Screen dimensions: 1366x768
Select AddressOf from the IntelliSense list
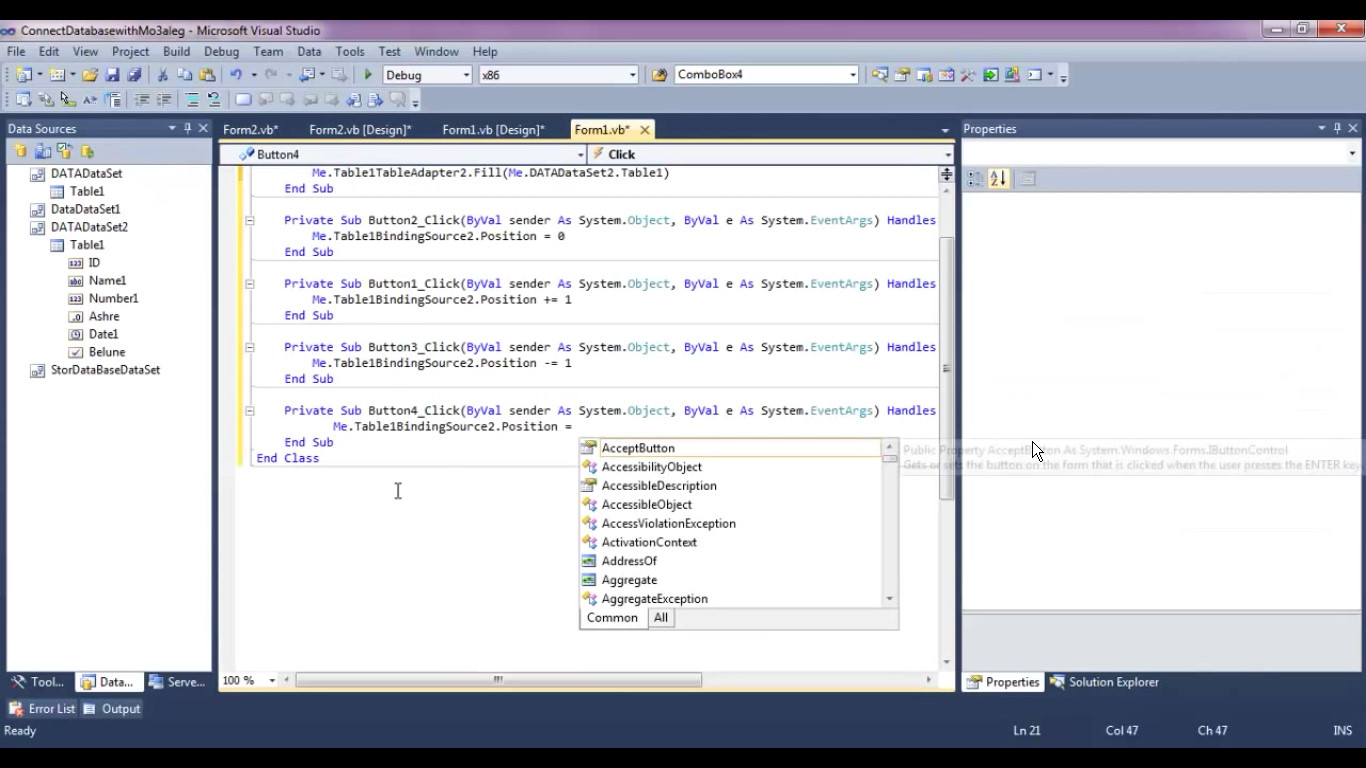coord(629,561)
